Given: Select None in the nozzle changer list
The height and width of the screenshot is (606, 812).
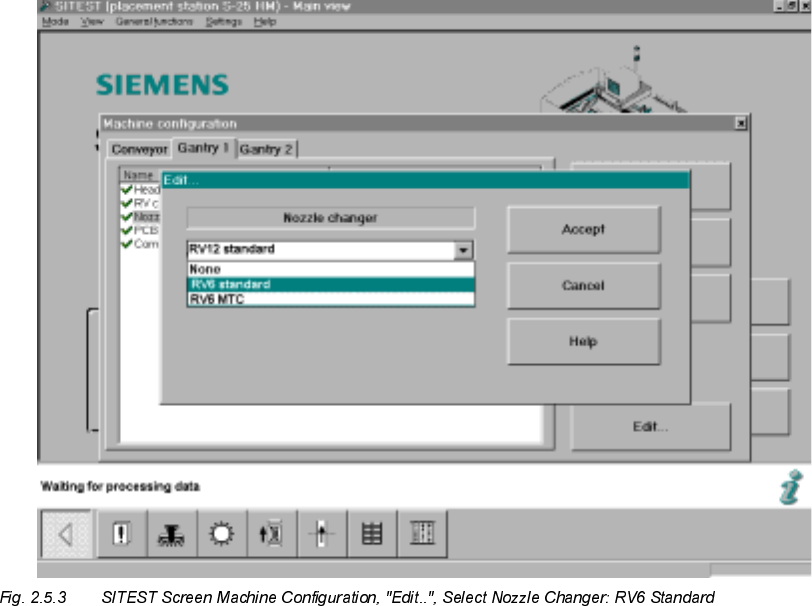Looking at the screenshot, I should (330, 269).
